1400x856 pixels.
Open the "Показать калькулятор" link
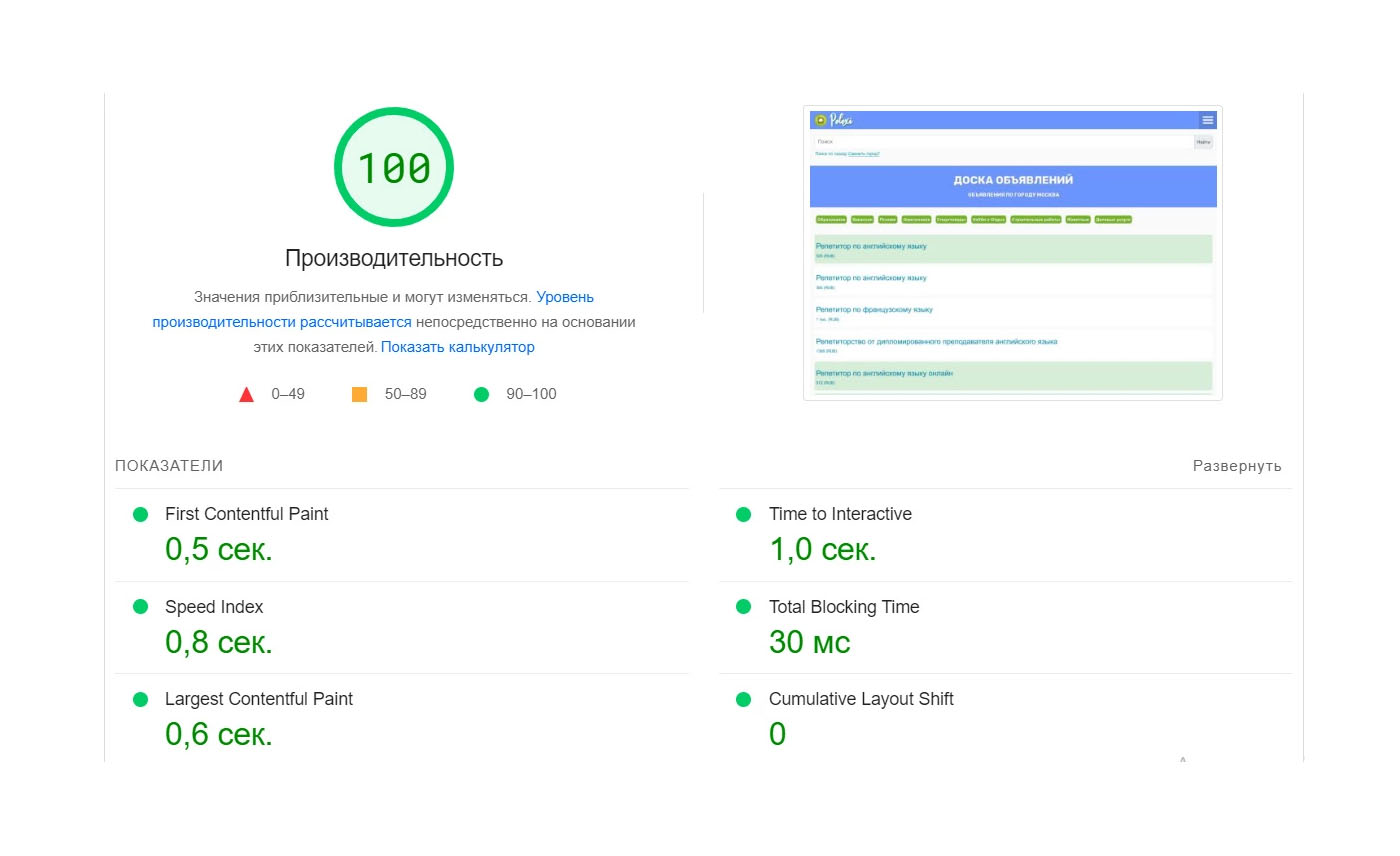pos(457,347)
